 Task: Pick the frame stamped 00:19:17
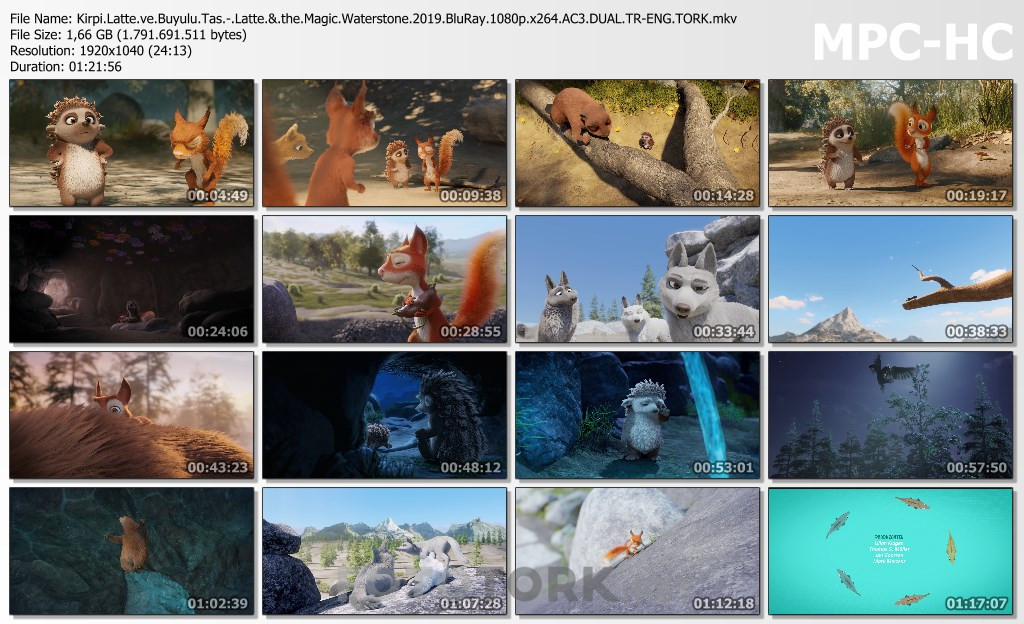coord(890,143)
